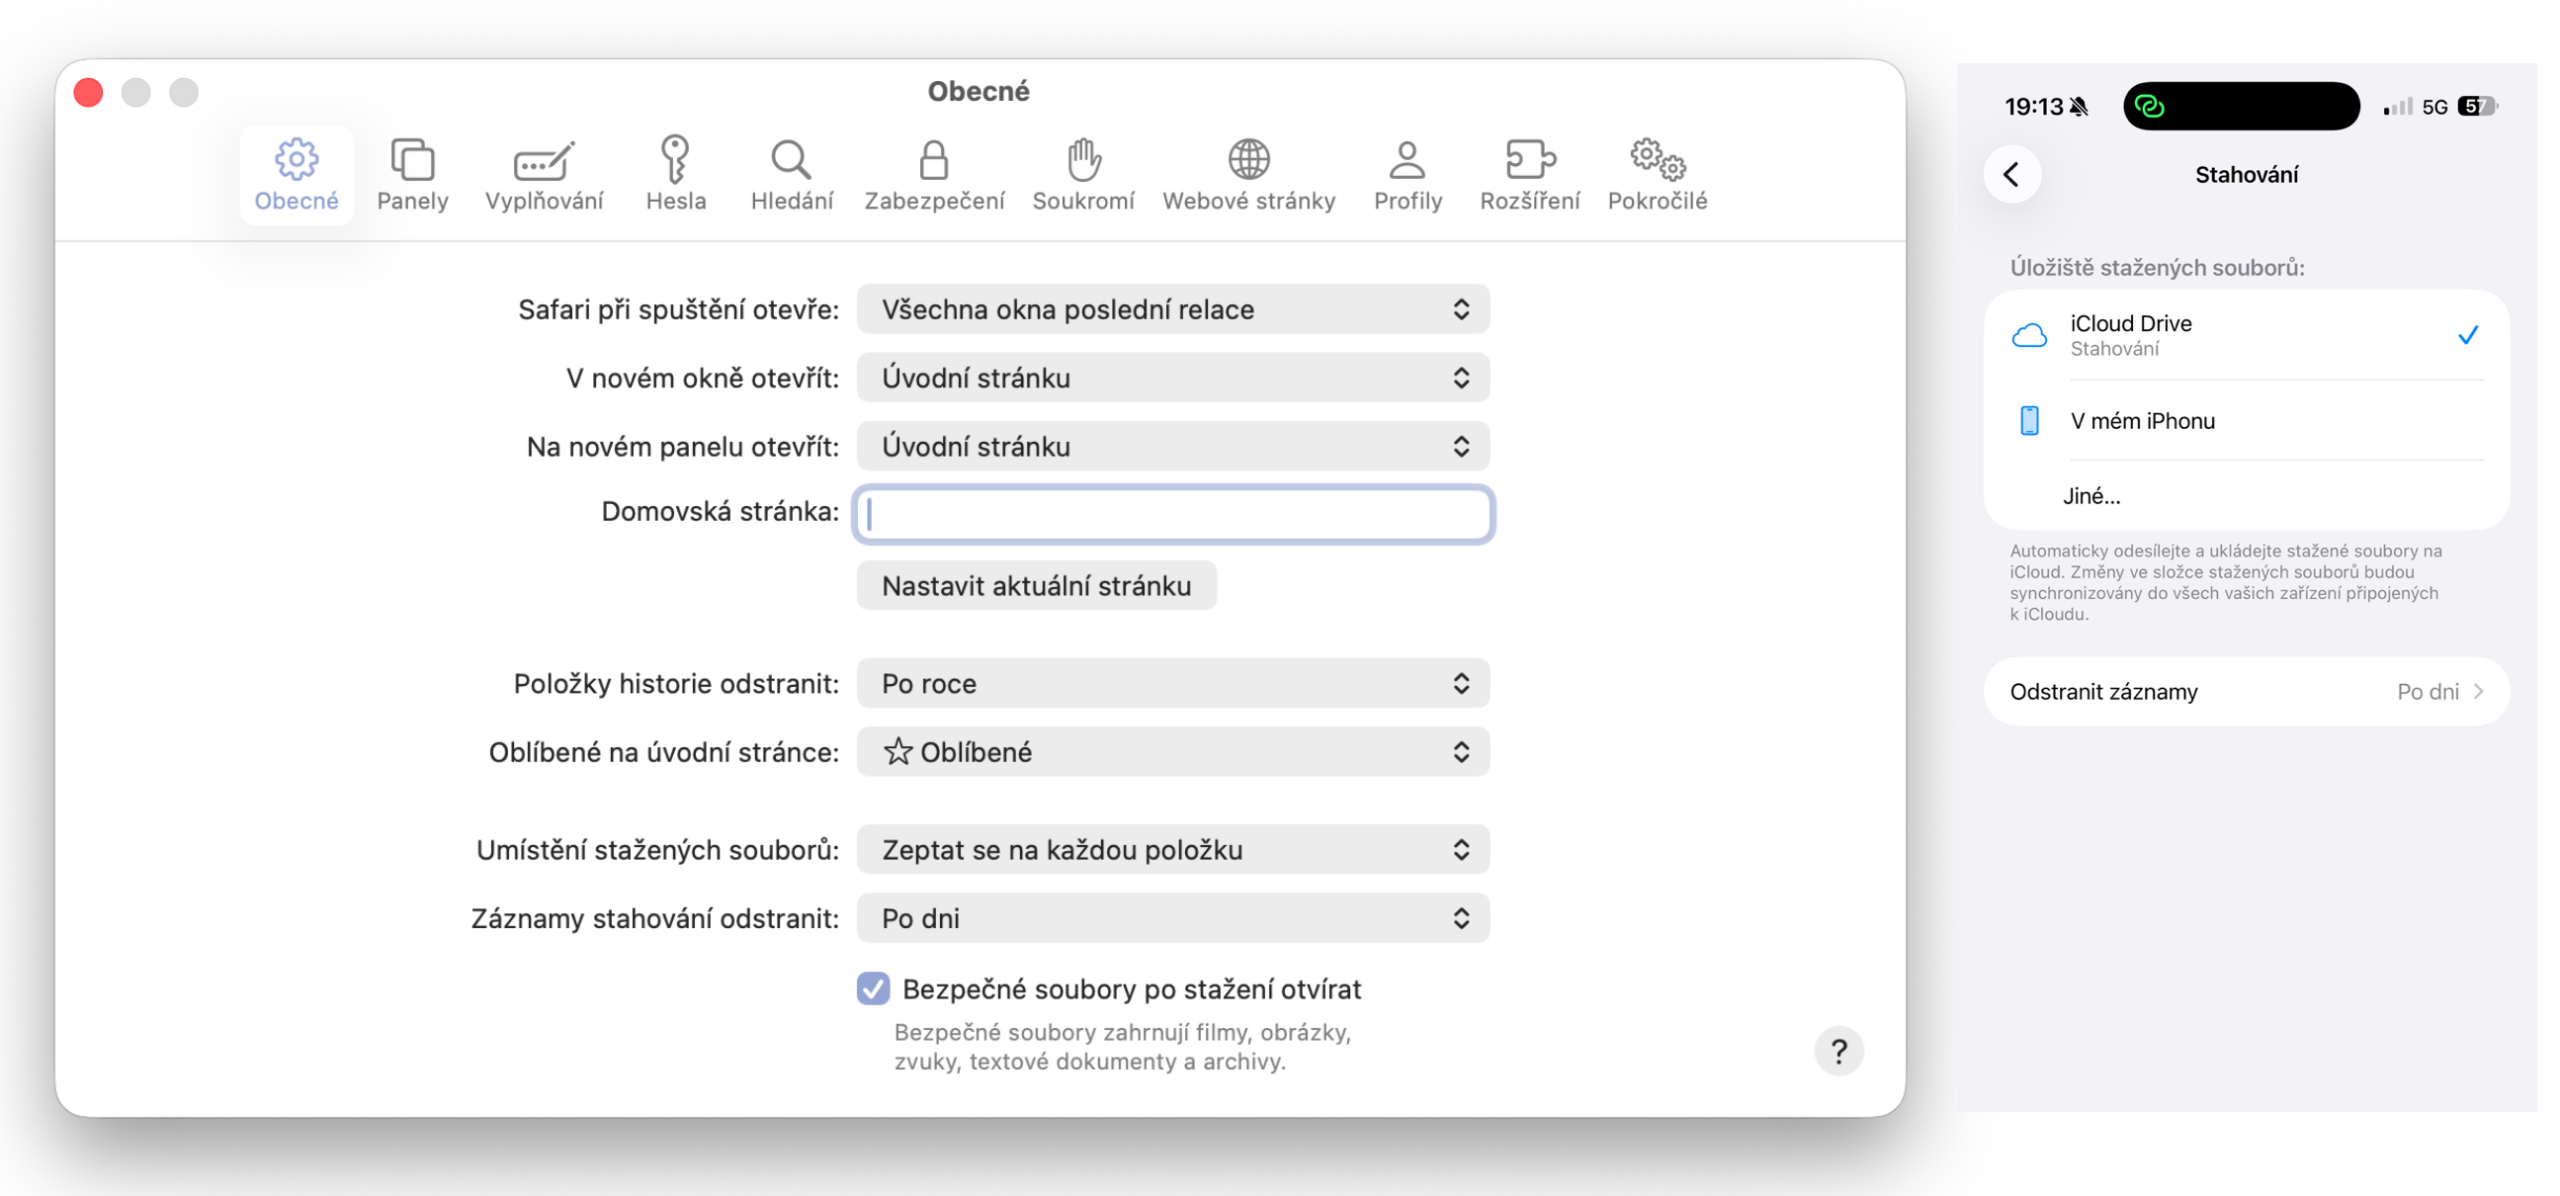Switch to the Profily tab
The image size is (2560, 1196).
1406,175
